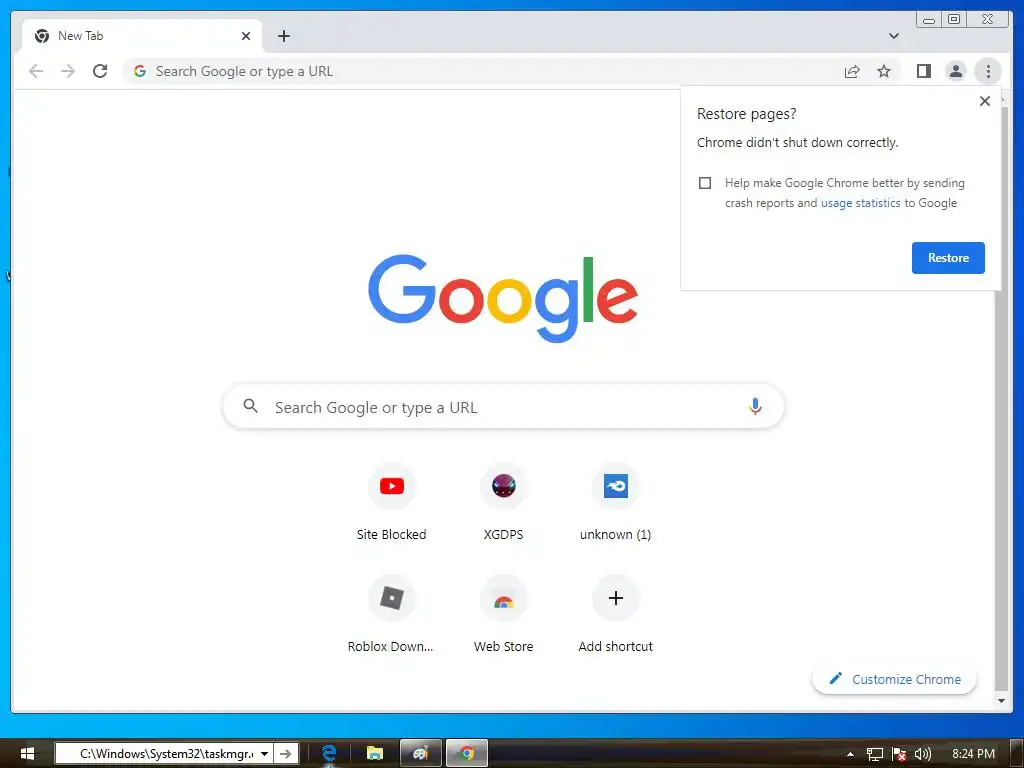
Task: Open the Action Center flag
Action: (x=899, y=754)
